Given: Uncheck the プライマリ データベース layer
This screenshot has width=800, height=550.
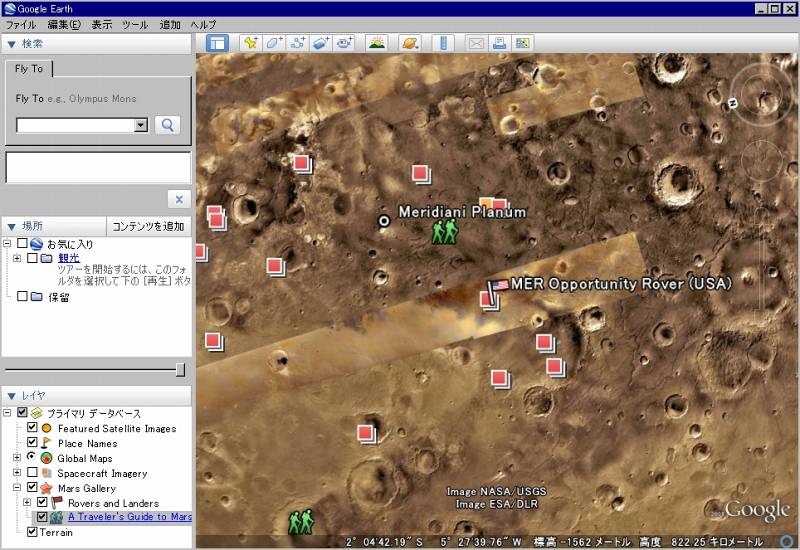Looking at the screenshot, I should 22,412.
